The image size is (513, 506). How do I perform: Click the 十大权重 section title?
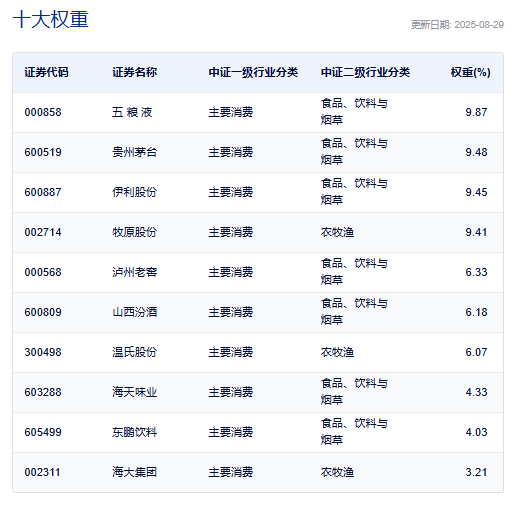(x=50, y=19)
